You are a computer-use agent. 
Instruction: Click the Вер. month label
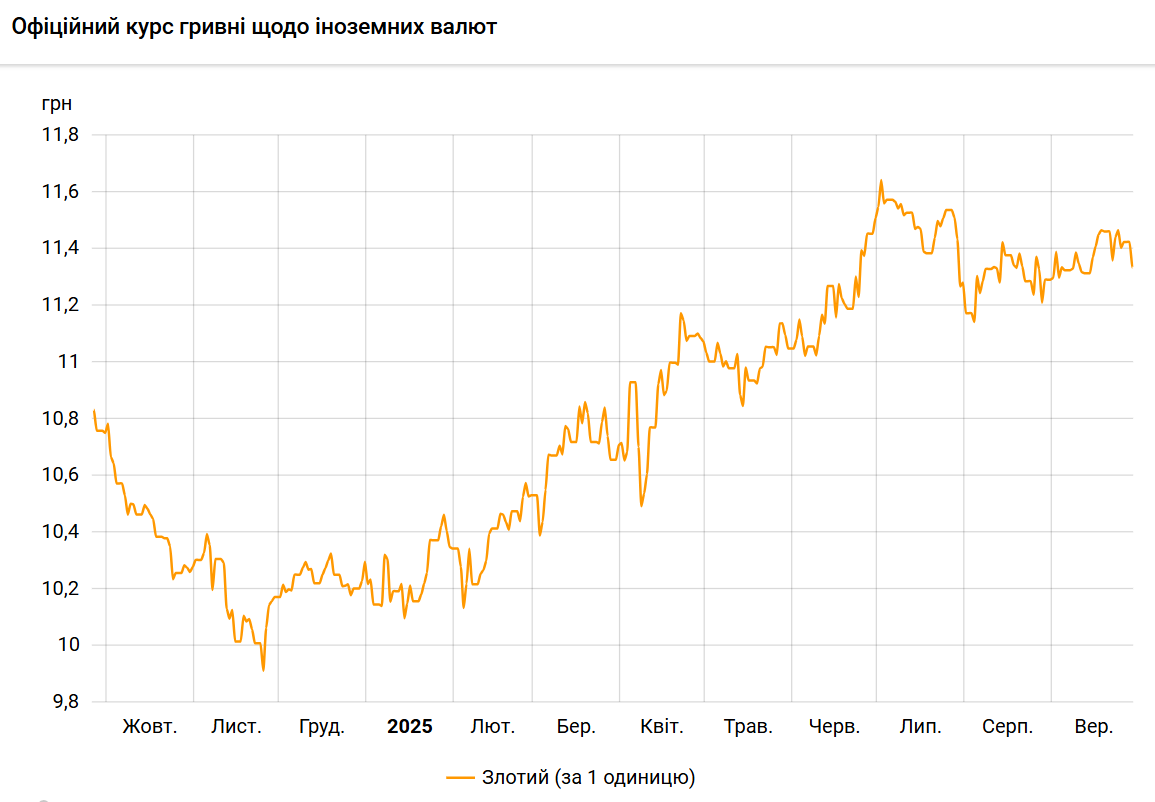pos(1093,727)
